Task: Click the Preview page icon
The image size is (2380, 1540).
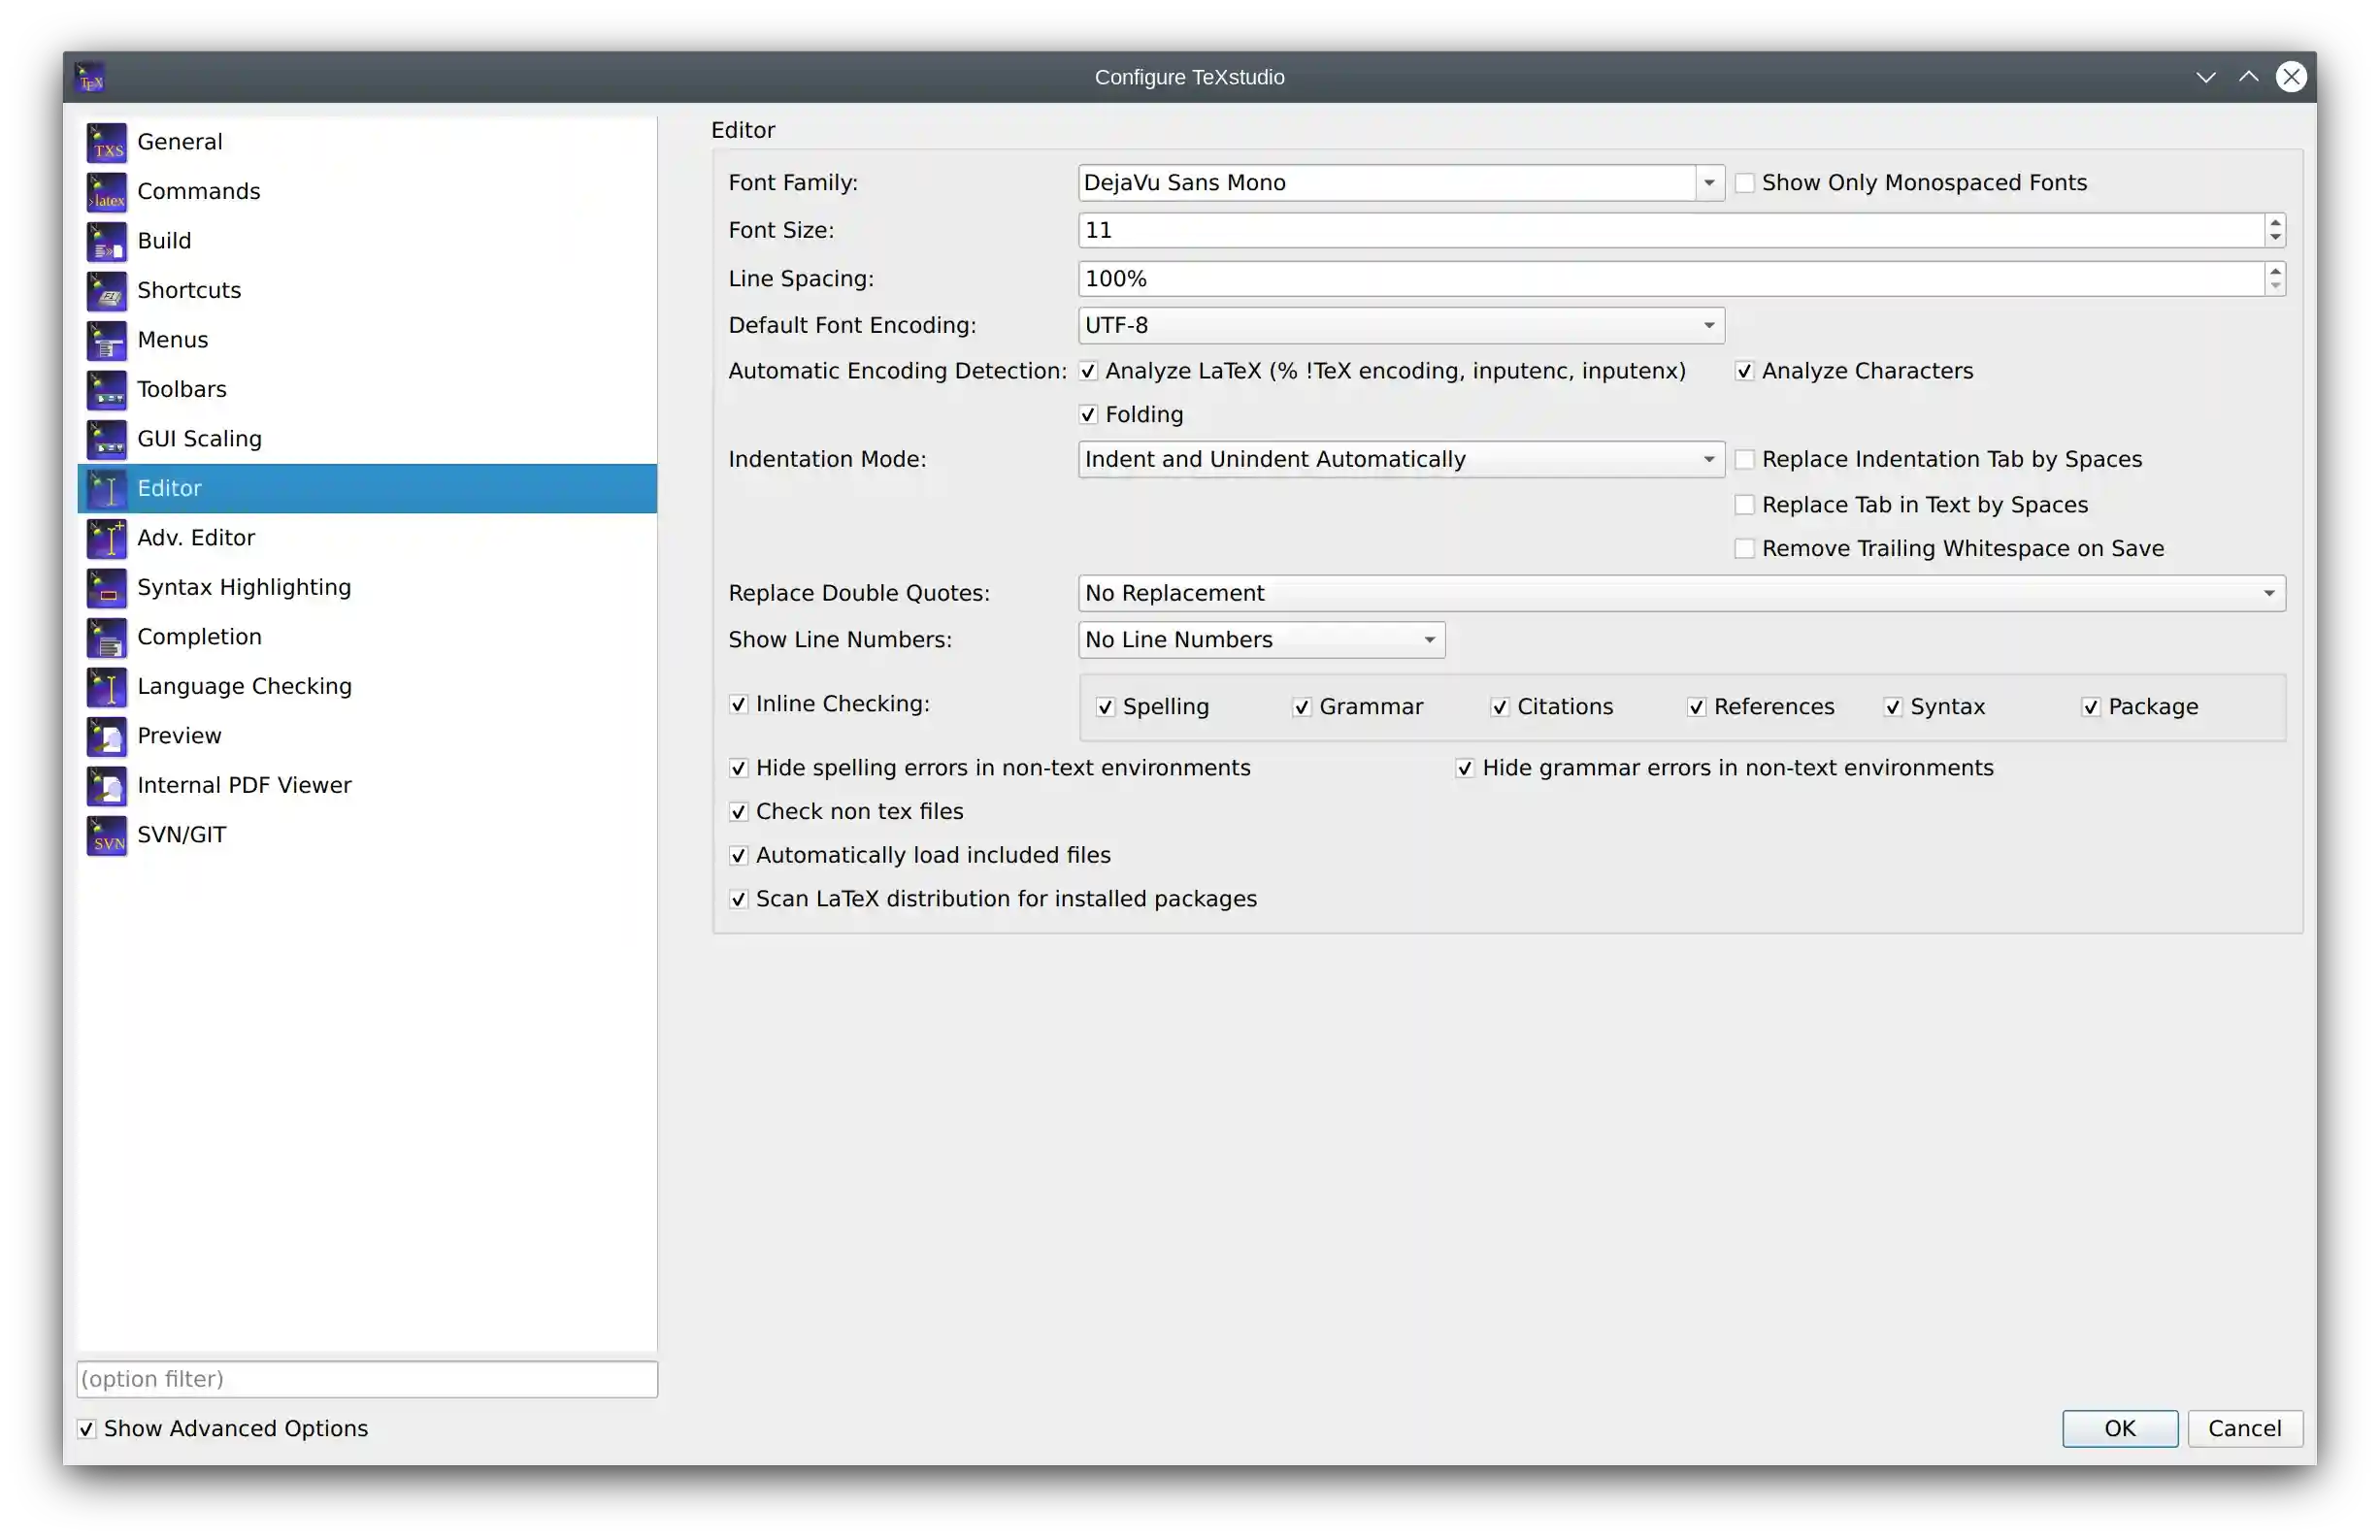Action: click(107, 736)
